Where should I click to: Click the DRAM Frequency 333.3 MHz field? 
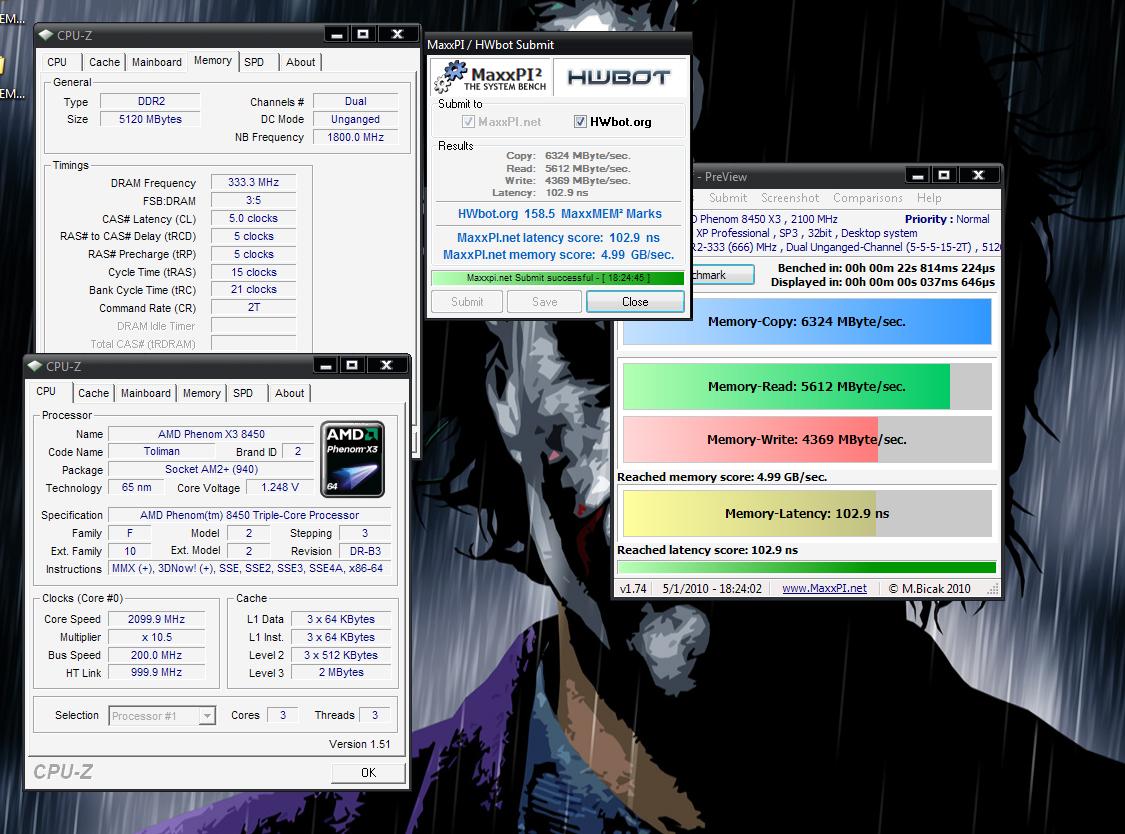point(253,182)
